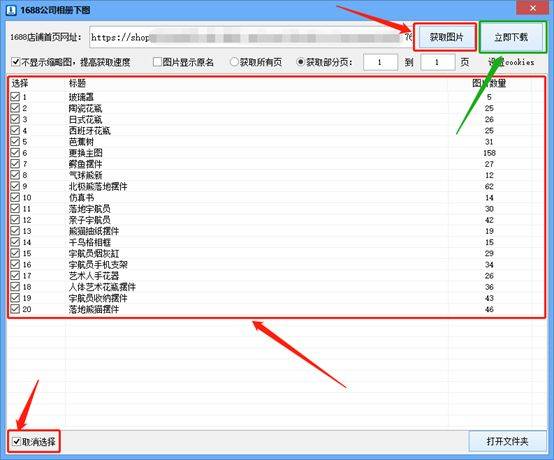The width and height of the screenshot is (554, 460).
Task: Close the 1688公司相册下图 window
Action: [x=533, y=8]
